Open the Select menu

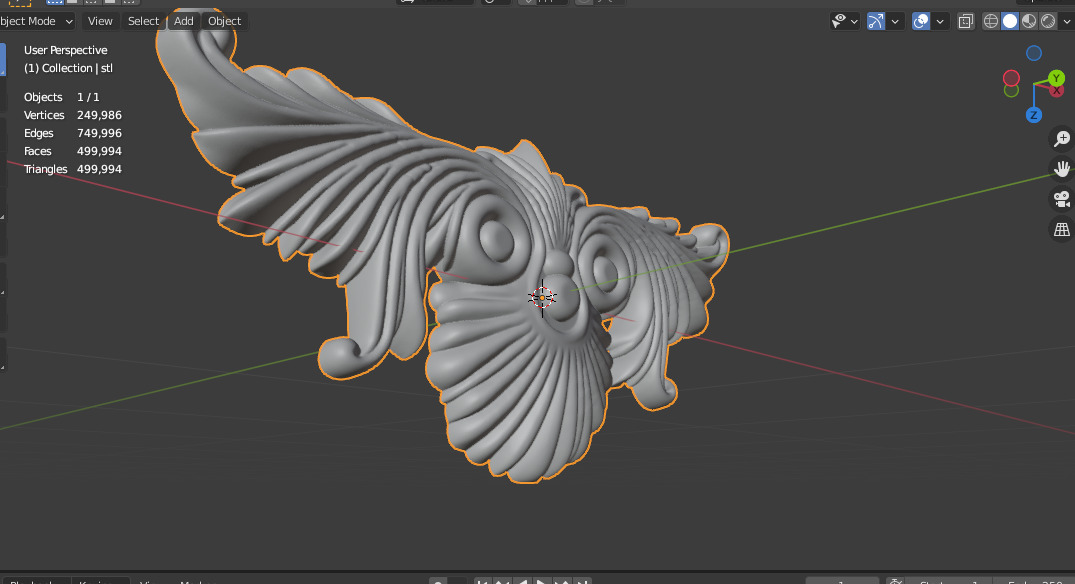pos(143,21)
